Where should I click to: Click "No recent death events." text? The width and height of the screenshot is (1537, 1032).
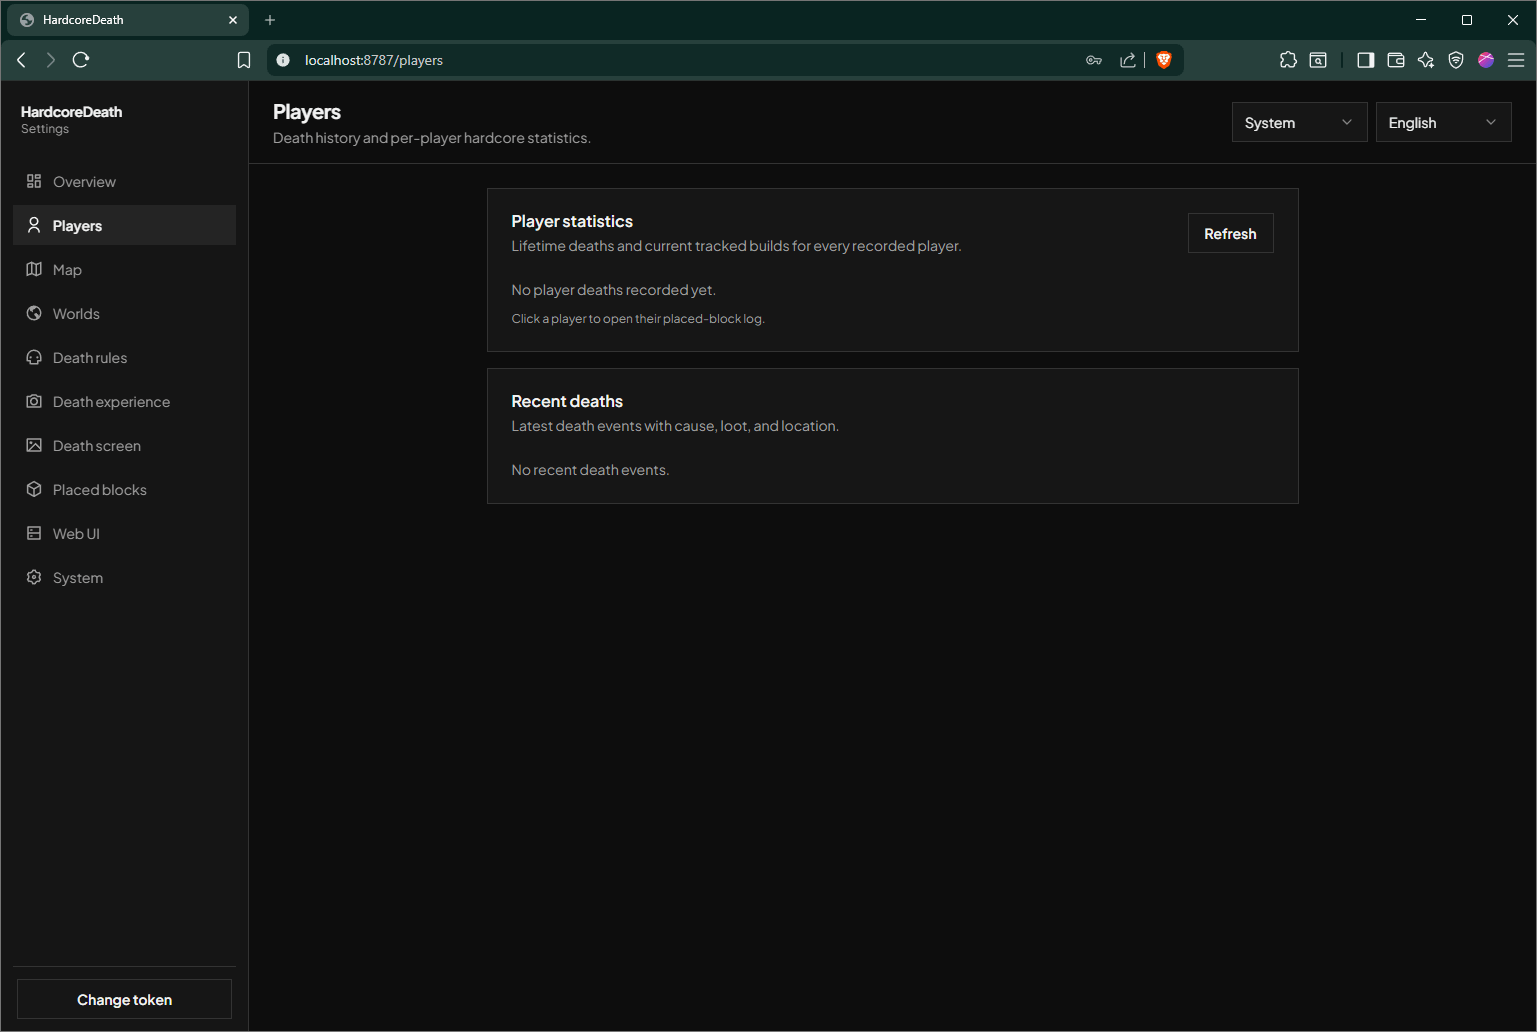pyautogui.click(x=590, y=470)
